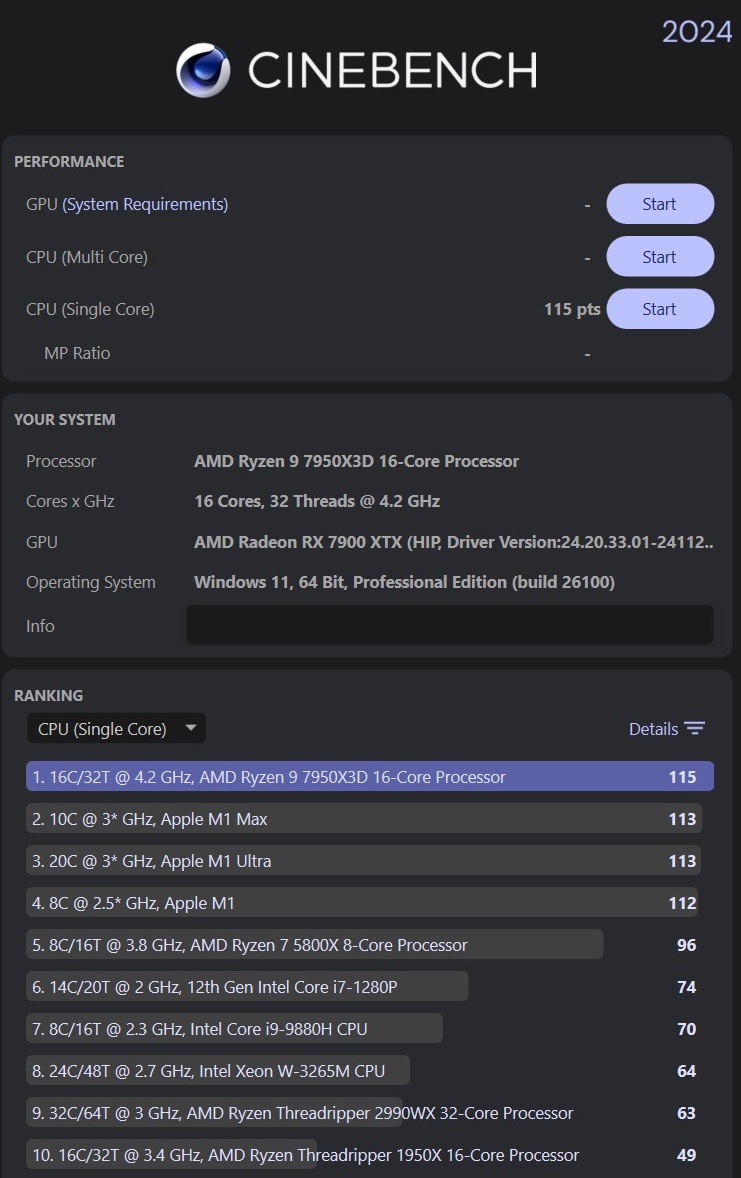Start the GPU benchmark

659,204
